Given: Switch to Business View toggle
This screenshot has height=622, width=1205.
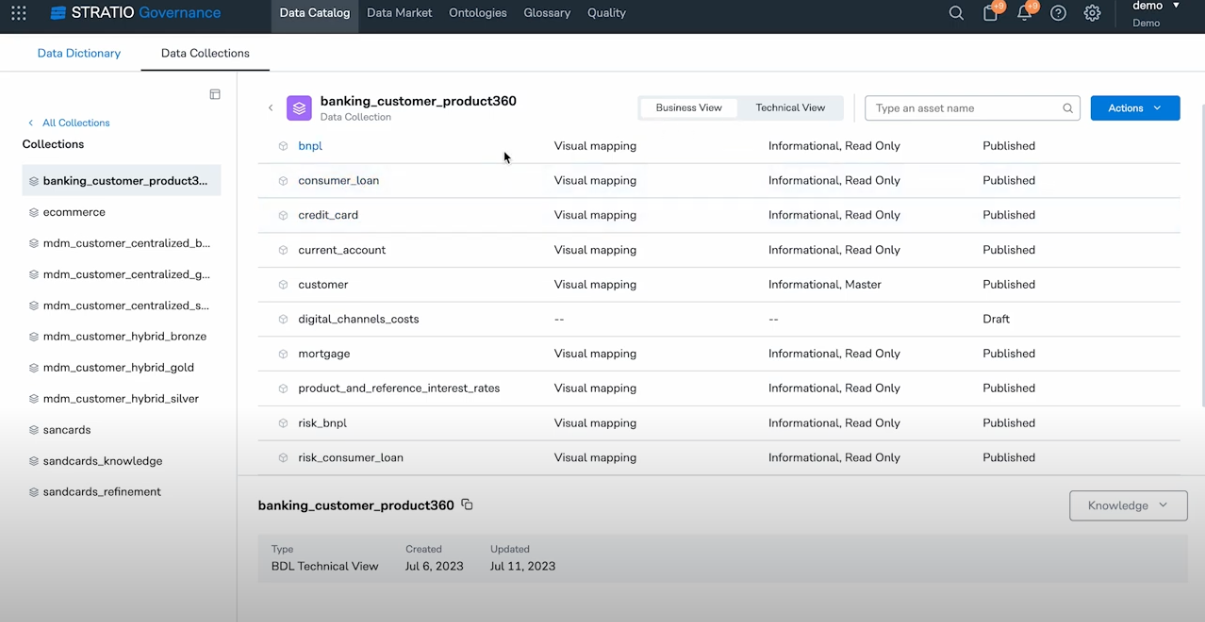Looking at the screenshot, I should point(688,108).
